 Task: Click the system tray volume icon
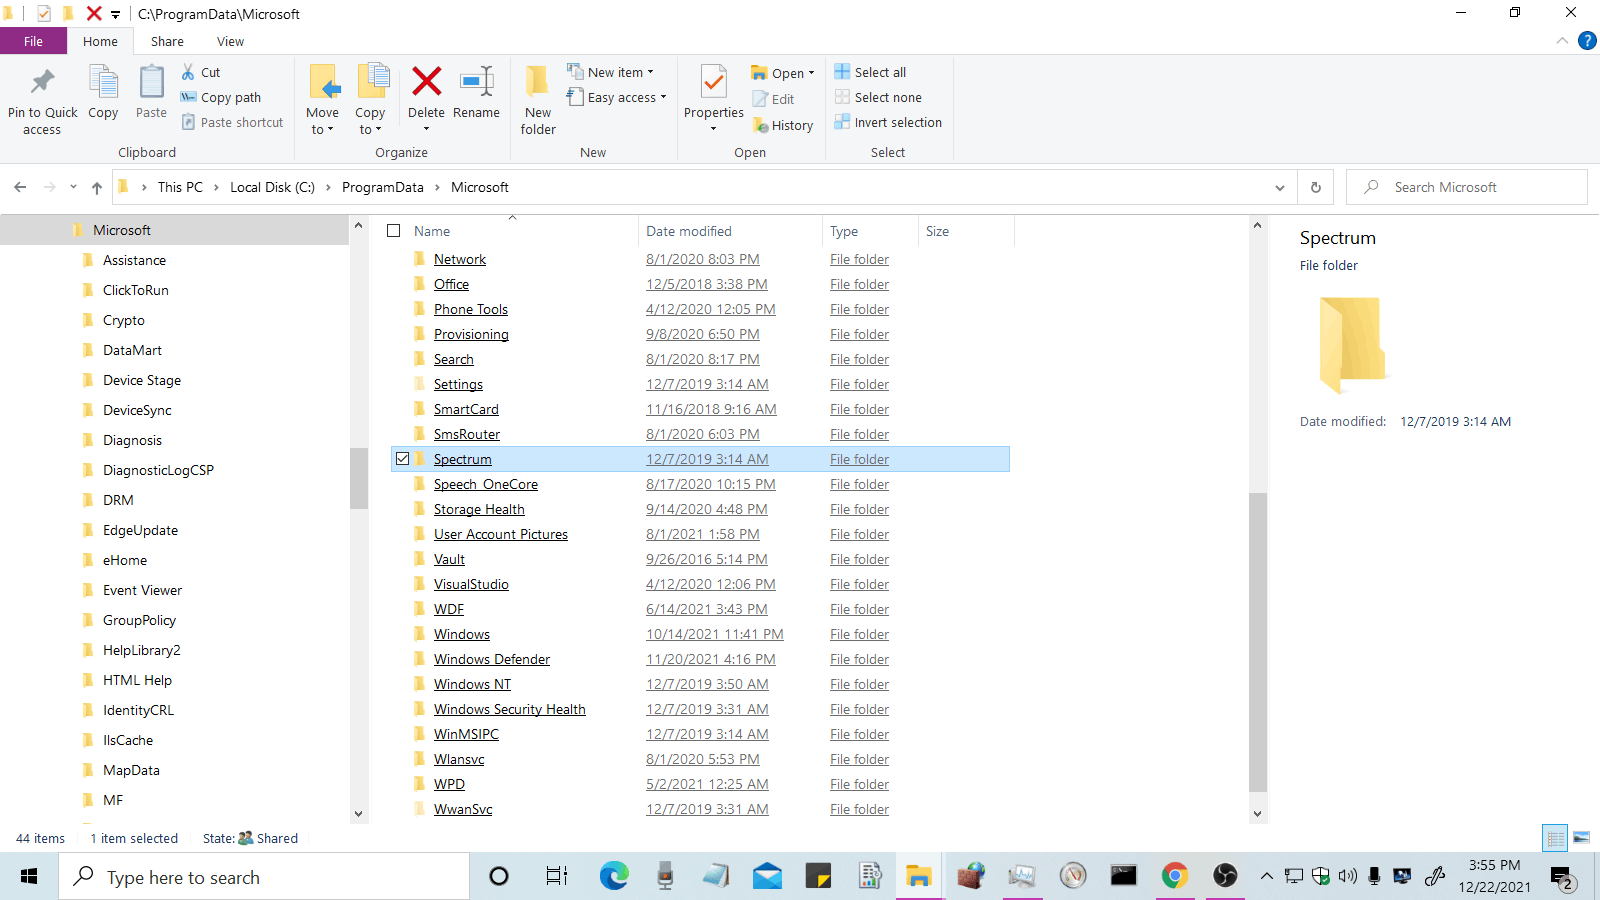pyautogui.click(x=1348, y=876)
